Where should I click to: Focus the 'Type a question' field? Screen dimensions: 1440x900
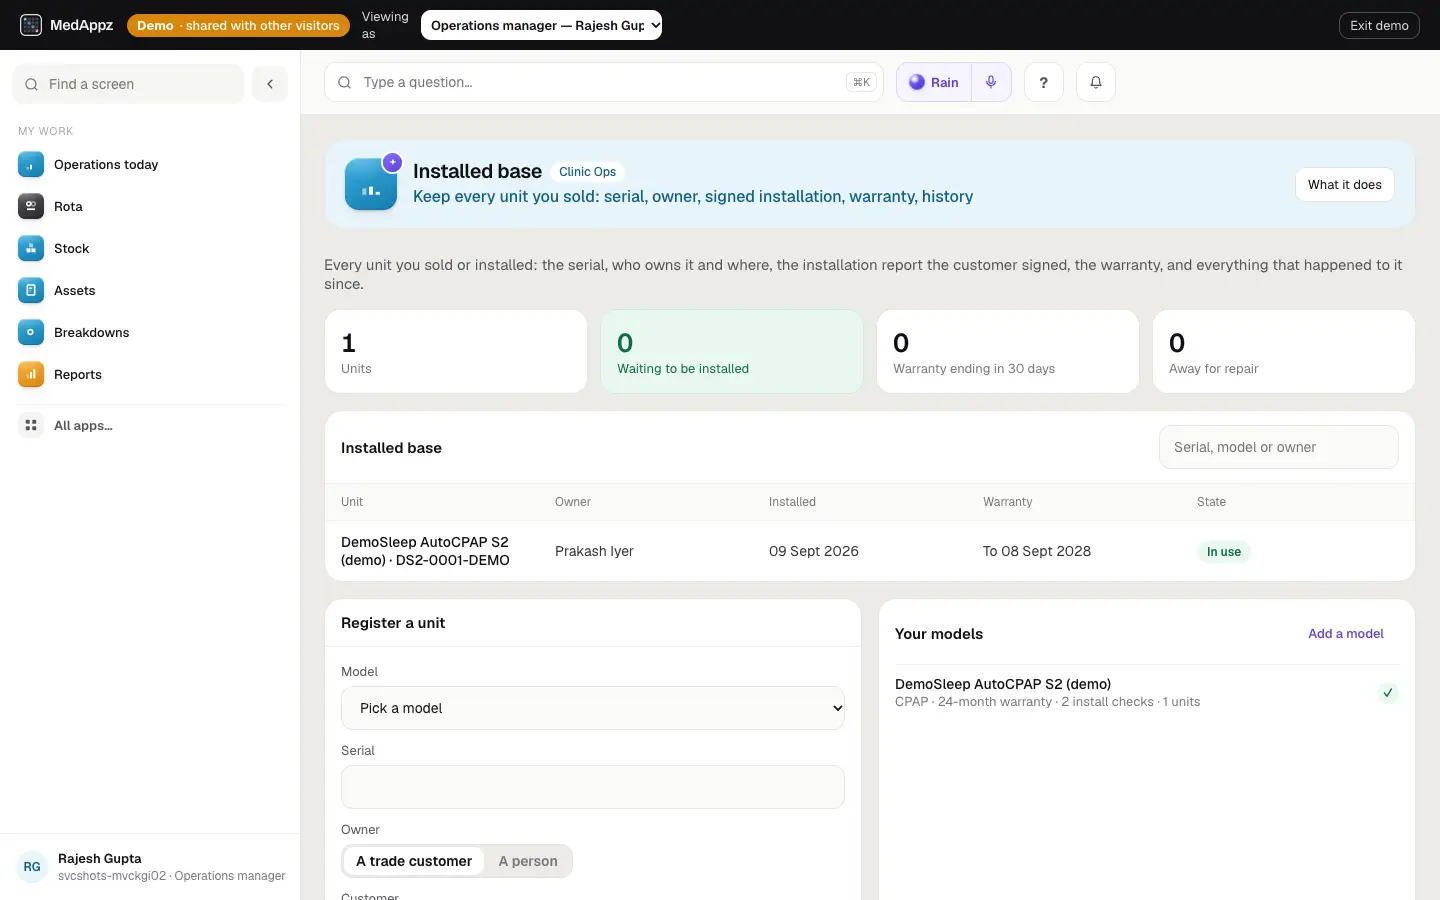click(x=604, y=82)
